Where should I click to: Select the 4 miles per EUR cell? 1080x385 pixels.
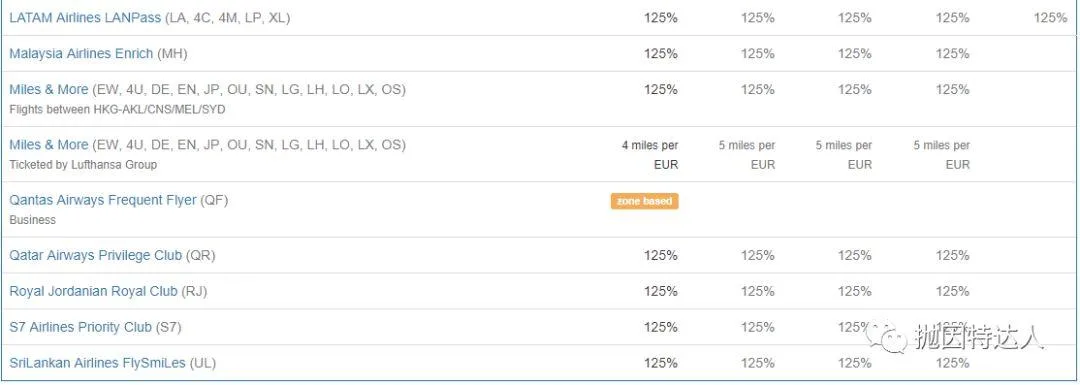pos(650,155)
